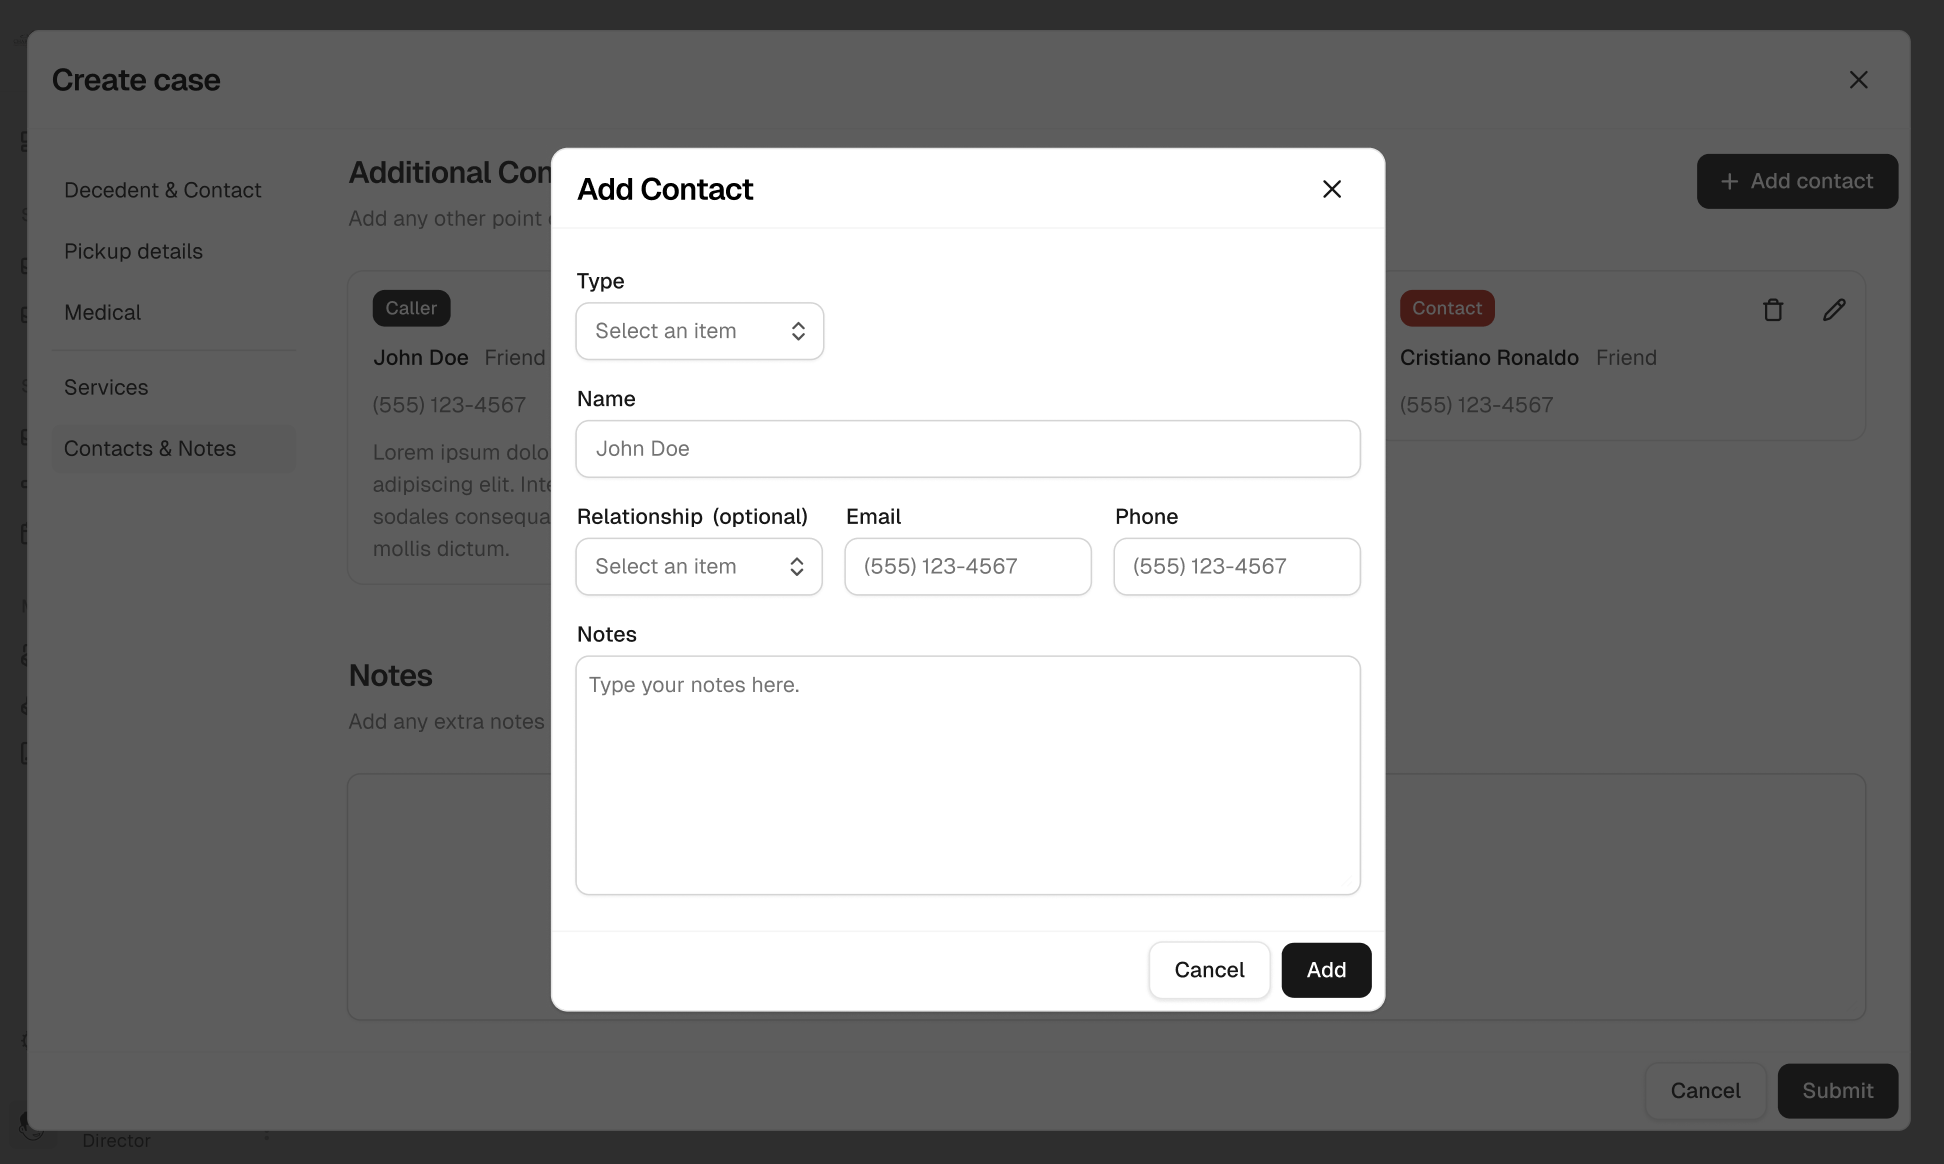Image resolution: width=1944 pixels, height=1164 pixels.
Task: Delete the Cristiano Ronaldo contact
Action: tap(1773, 310)
